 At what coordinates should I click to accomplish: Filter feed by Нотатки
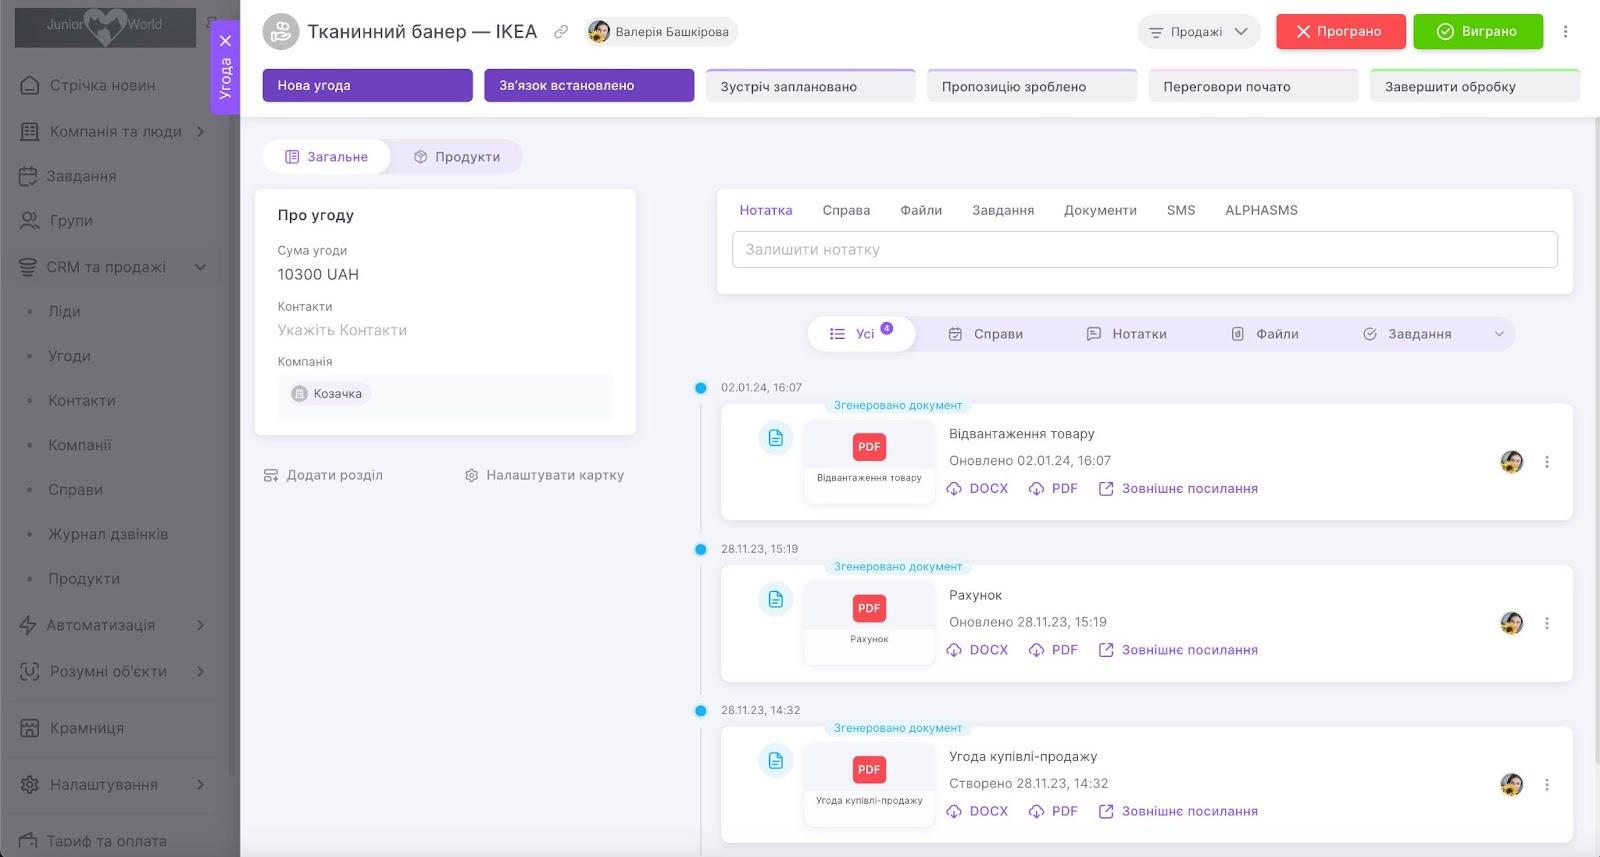point(1126,334)
